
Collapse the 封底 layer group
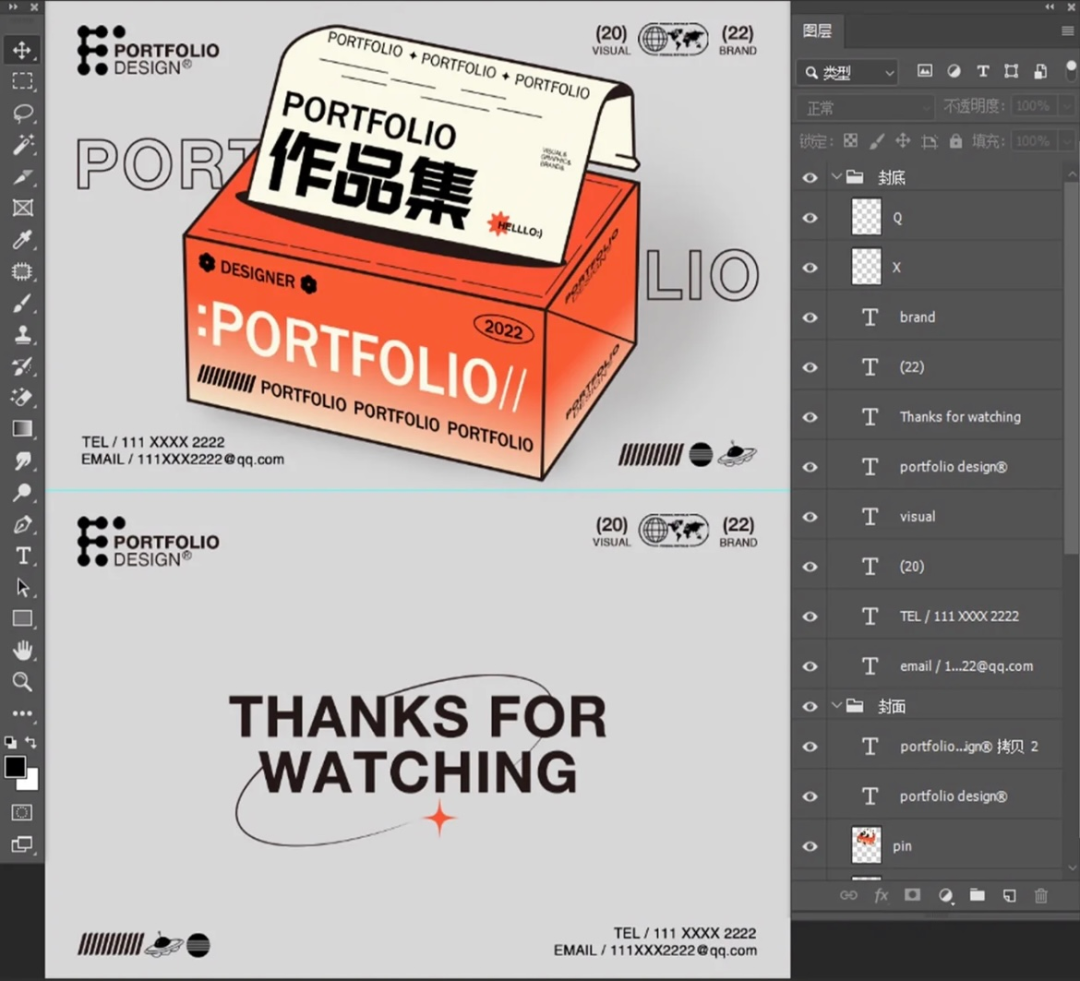[x=836, y=177]
